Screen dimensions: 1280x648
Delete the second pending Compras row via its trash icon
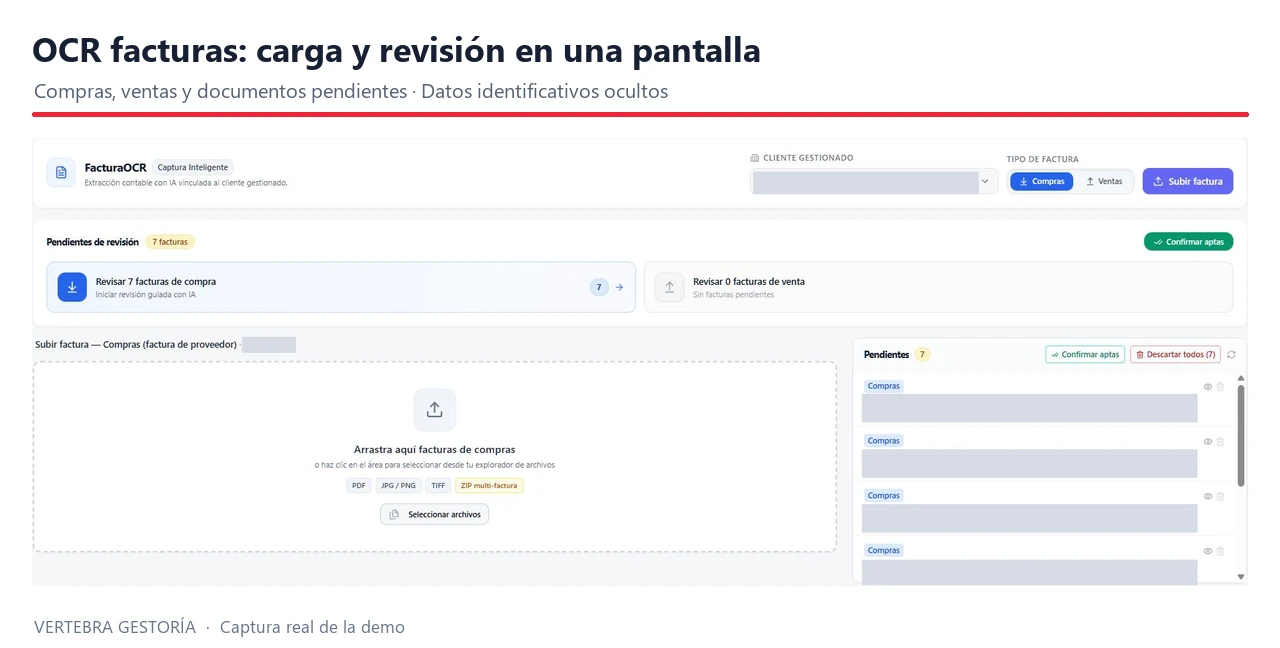1220,441
